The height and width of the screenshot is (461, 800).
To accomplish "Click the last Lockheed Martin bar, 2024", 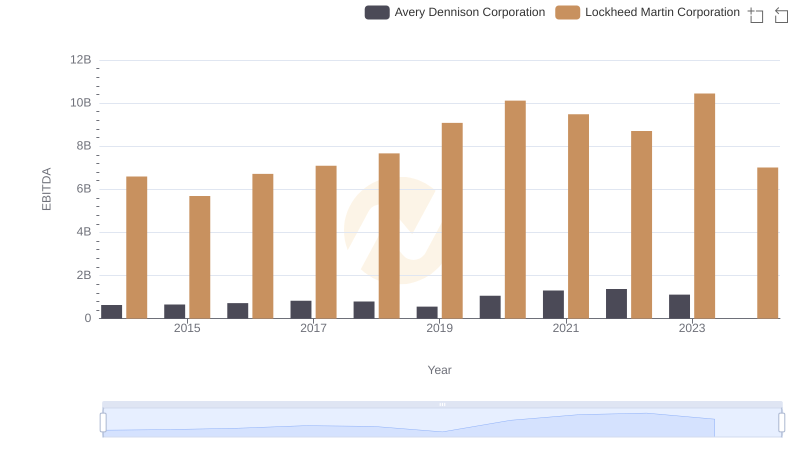I will (x=767, y=243).
